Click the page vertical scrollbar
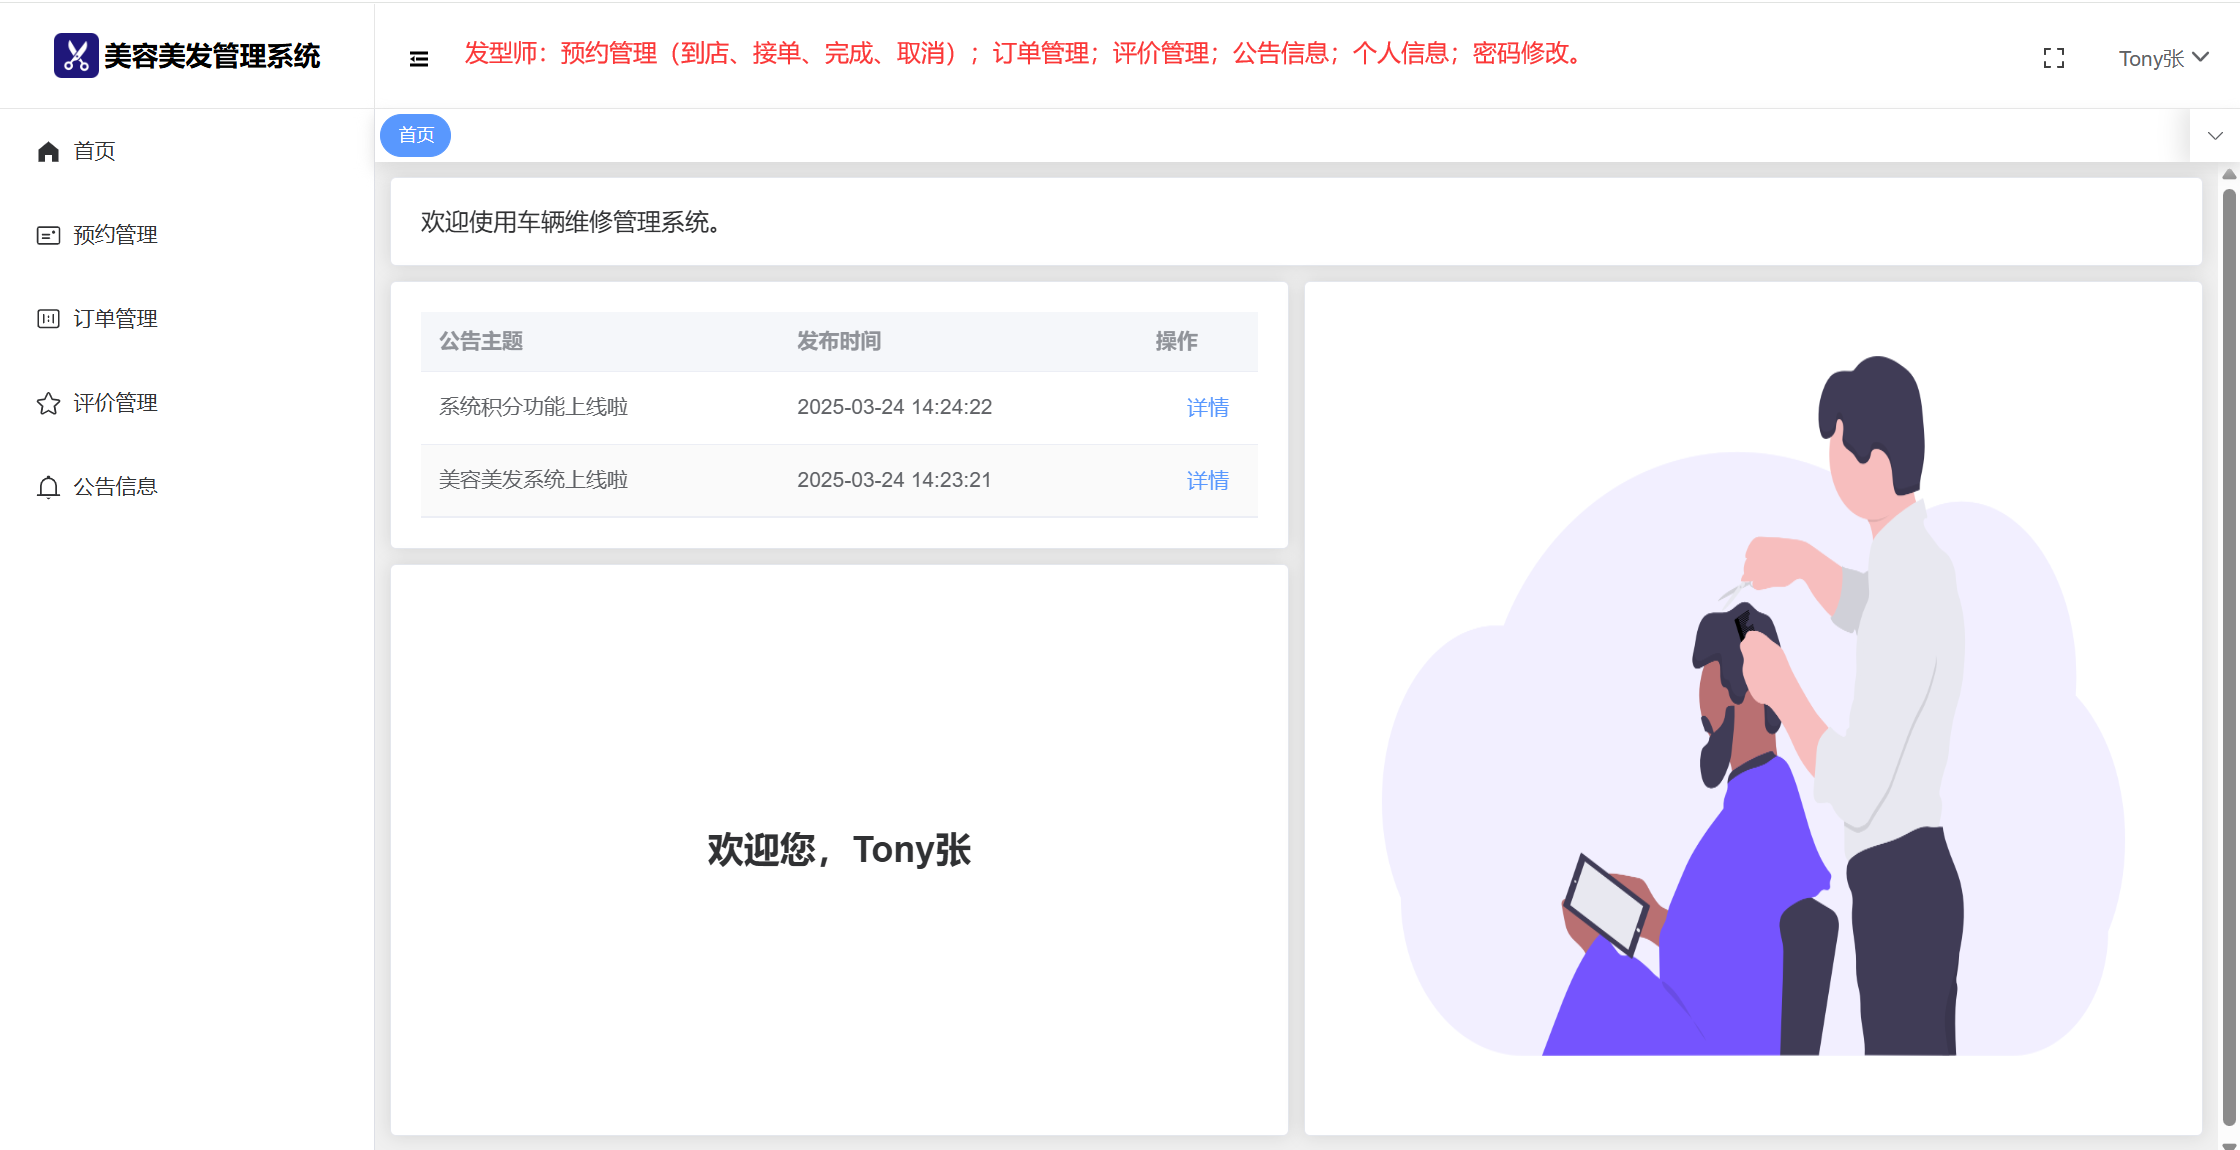The image size is (2240, 1150). [x=2229, y=650]
